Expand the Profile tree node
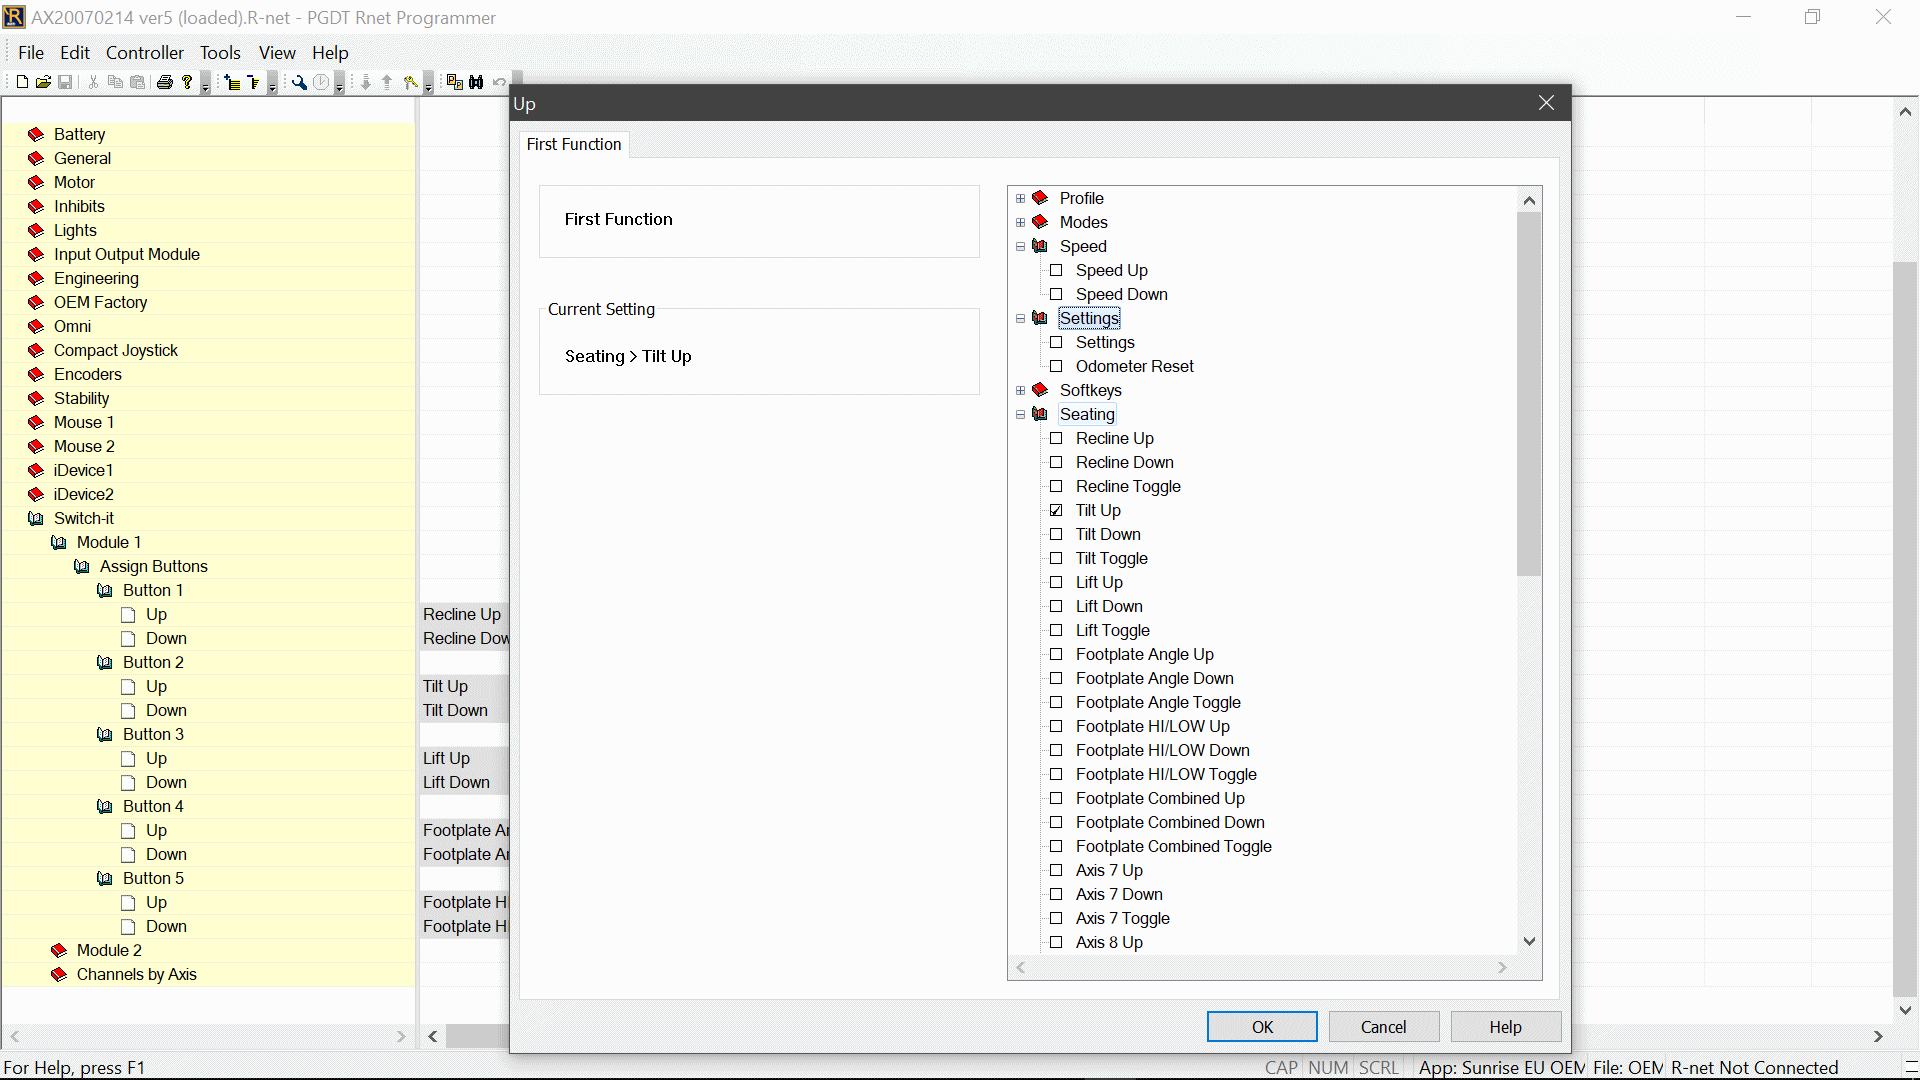Screen dimensions: 1920x1080 tap(1020, 198)
